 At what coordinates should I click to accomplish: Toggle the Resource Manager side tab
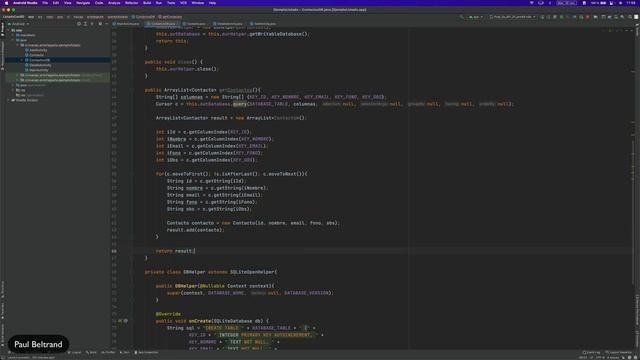(2, 55)
